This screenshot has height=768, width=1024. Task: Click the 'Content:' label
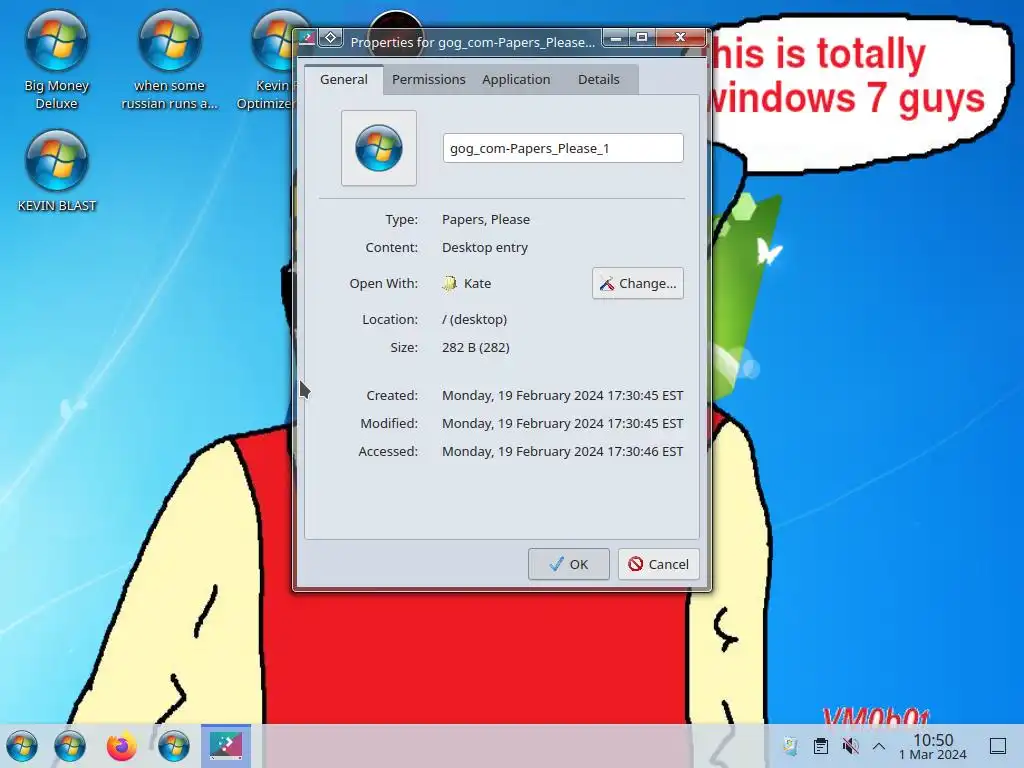coord(392,248)
